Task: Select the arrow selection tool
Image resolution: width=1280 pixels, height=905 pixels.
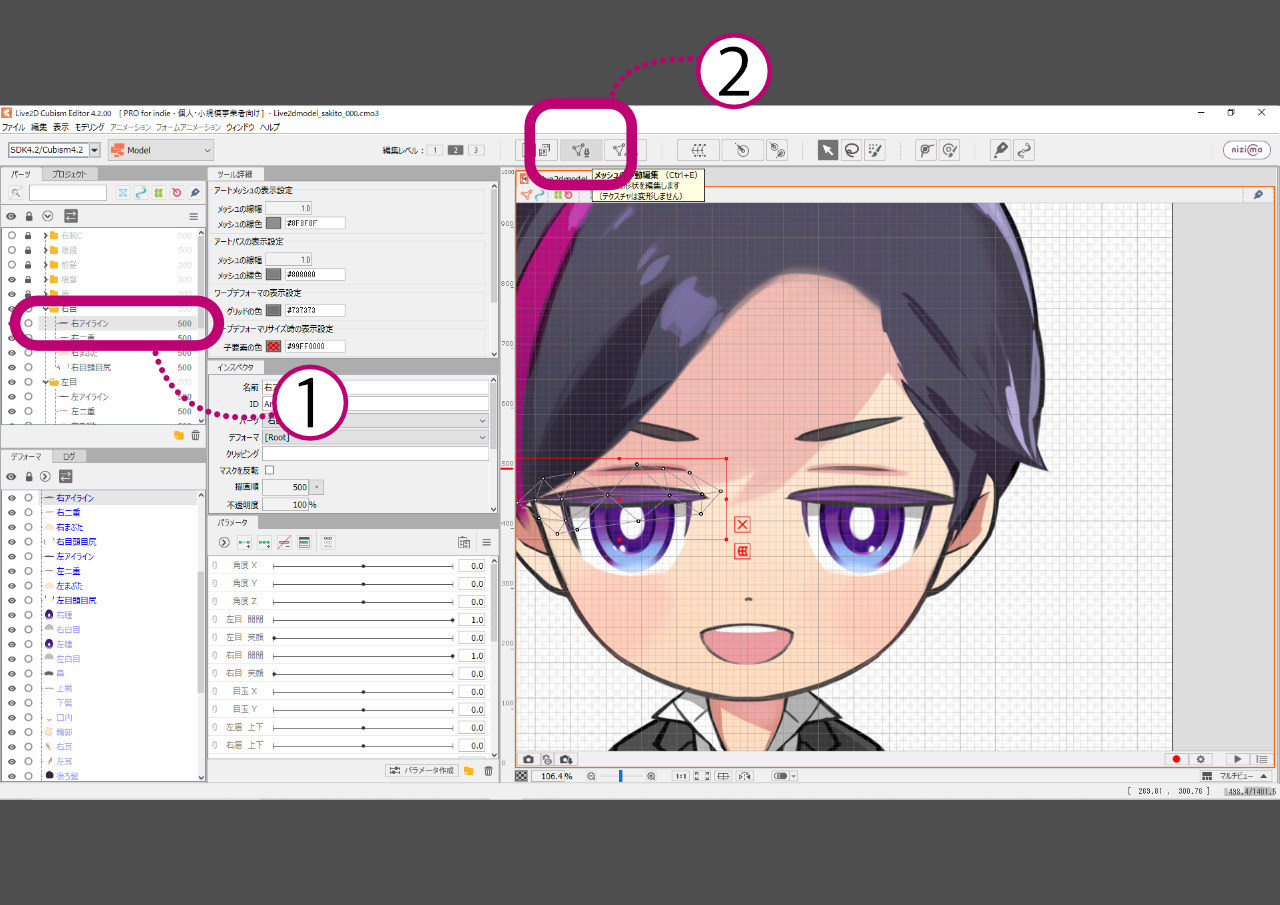Action: (827, 150)
